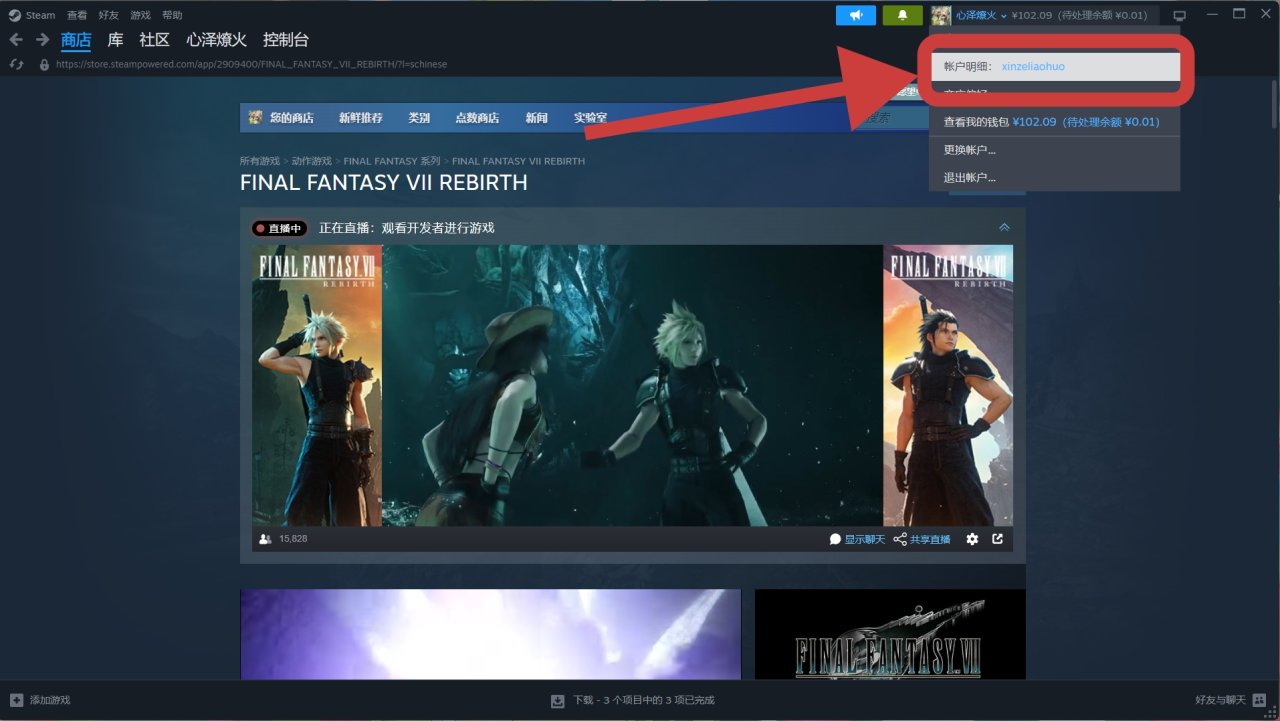This screenshot has height=721, width=1280.
Task: Open the 查看 menu
Action: (x=77, y=15)
